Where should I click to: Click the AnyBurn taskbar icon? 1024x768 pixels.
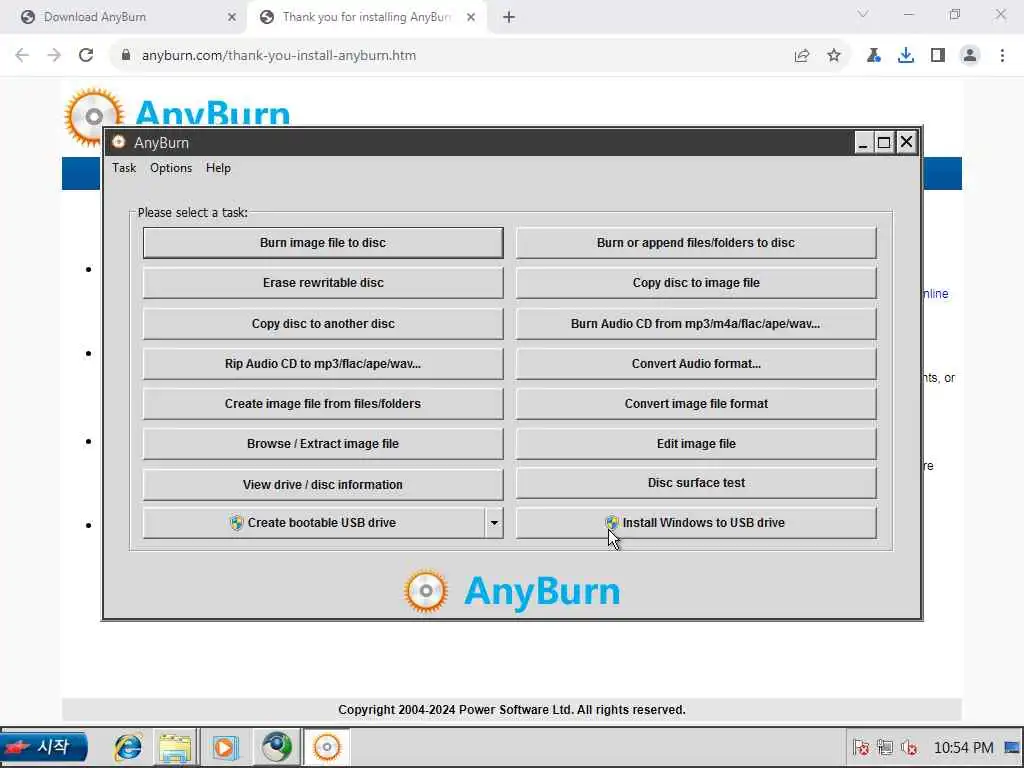327,747
